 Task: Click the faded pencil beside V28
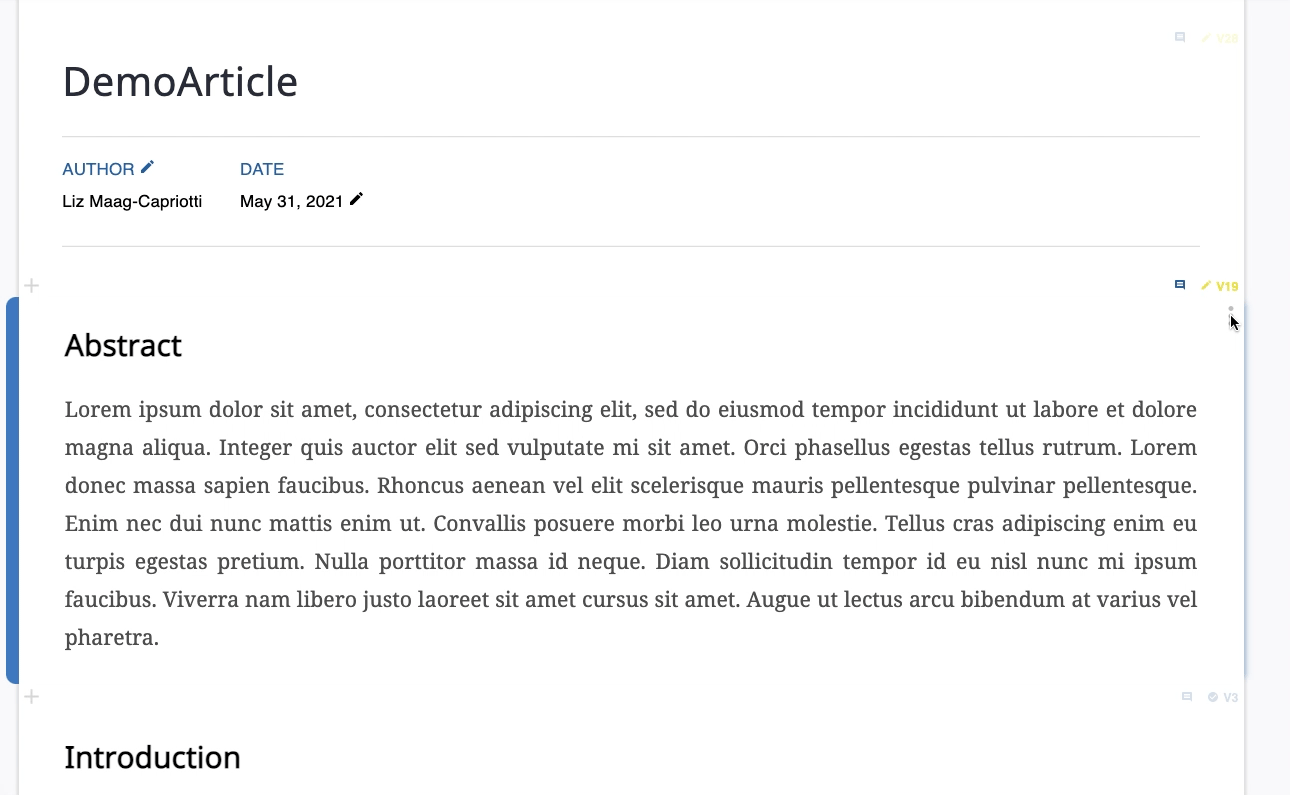tap(1206, 38)
